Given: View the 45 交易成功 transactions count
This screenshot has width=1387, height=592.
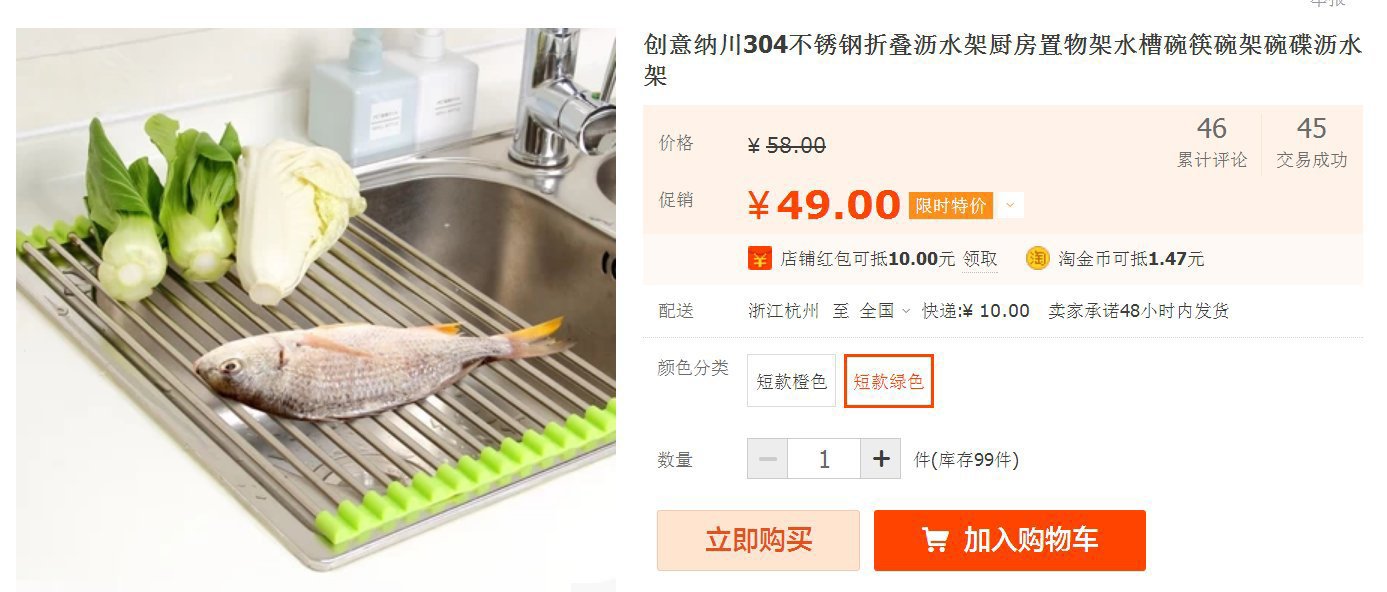Looking at the screenshot, I should [x=1312, y=143].
